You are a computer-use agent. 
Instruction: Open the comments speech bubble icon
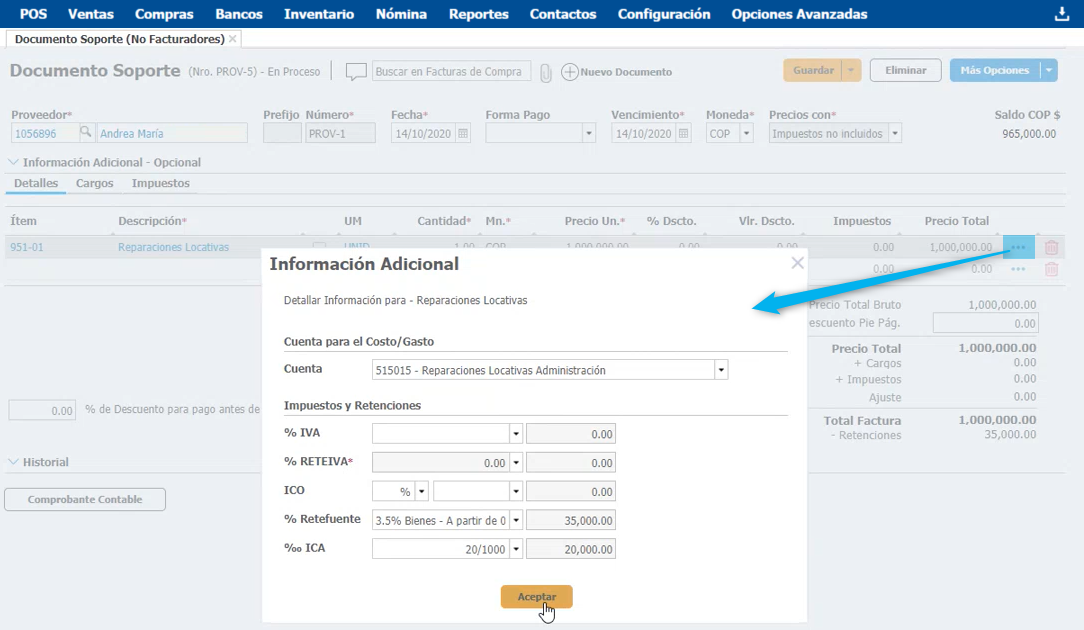[356, 72]
